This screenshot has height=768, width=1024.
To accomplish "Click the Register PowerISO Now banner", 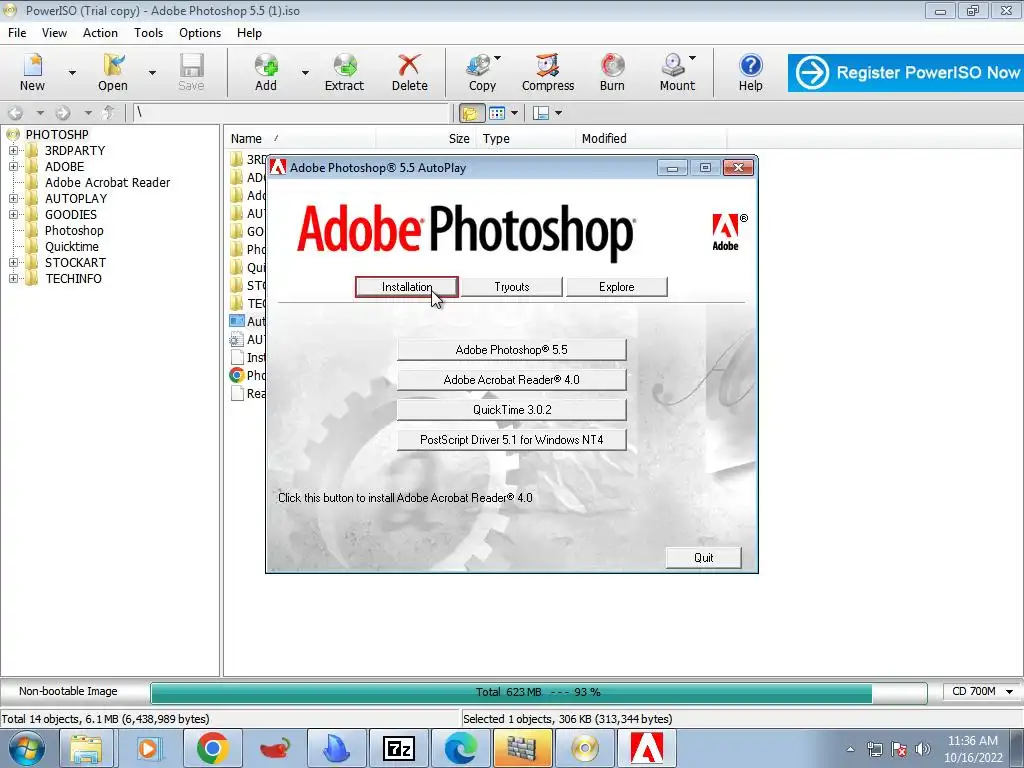I will (x=905, y=72).
